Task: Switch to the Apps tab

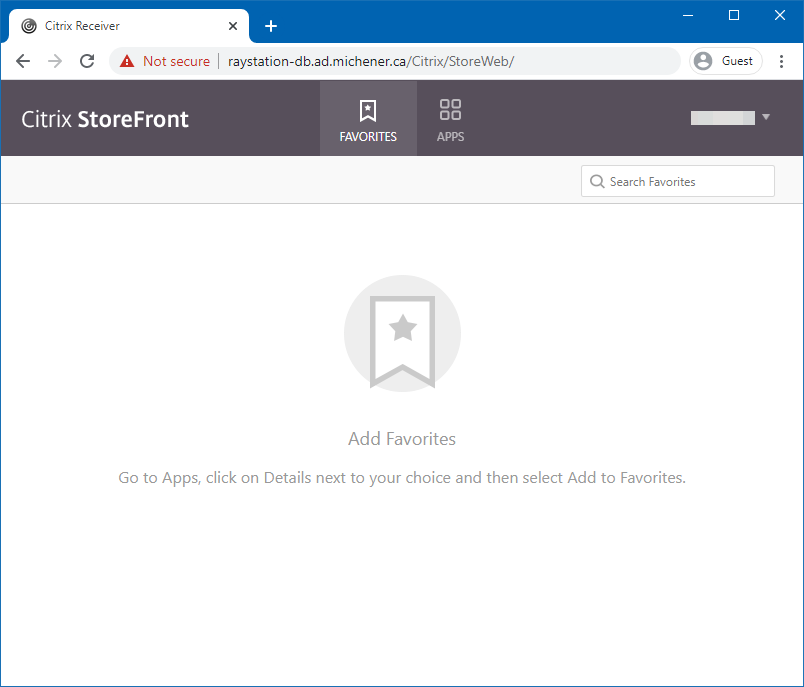Action: pos(450,118)
